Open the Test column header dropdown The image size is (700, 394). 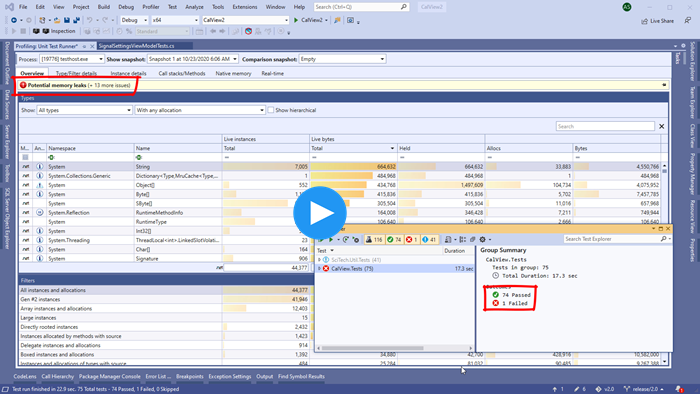point(332,251)
